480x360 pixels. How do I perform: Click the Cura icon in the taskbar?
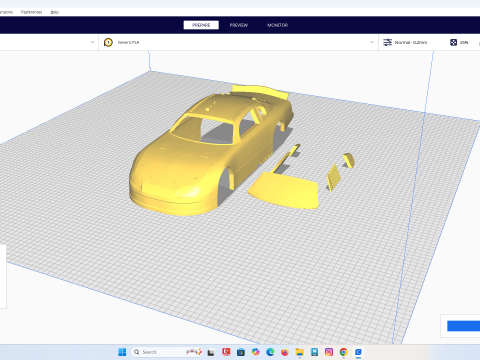pos(358,352)
